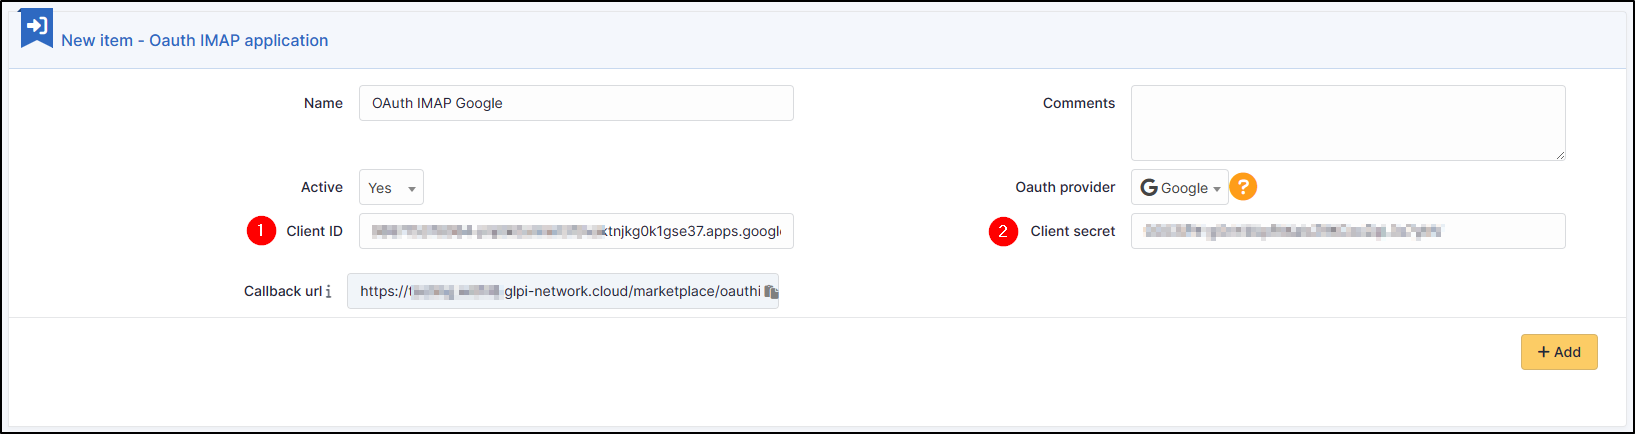Click into the Client secret field

(x=1348, y=231)
